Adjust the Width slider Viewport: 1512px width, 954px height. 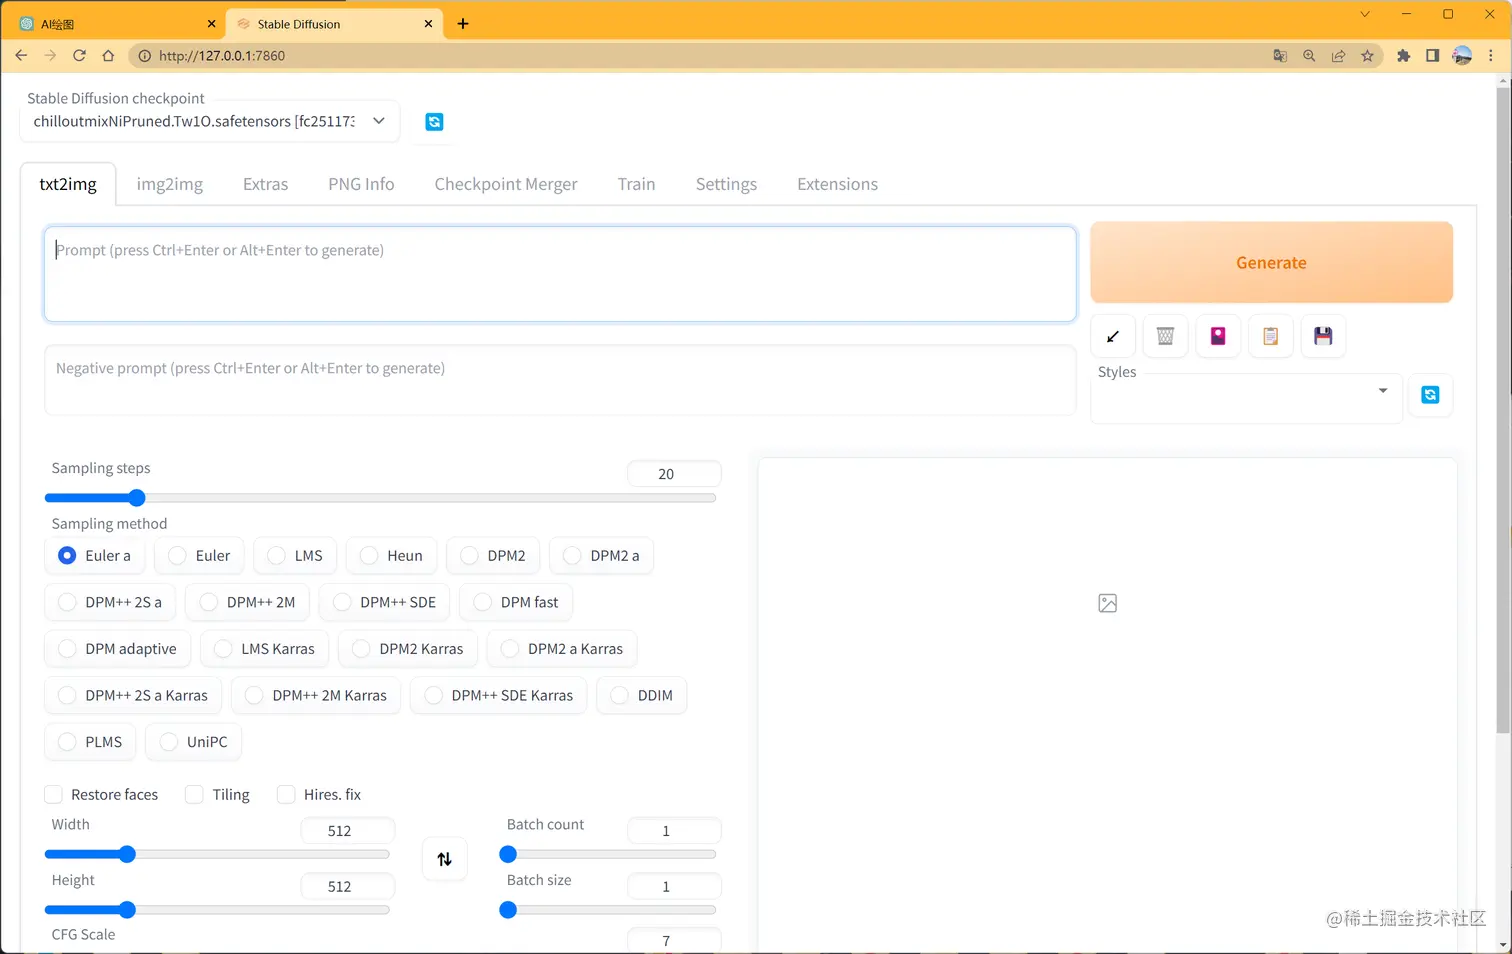(x=217, y=854)
